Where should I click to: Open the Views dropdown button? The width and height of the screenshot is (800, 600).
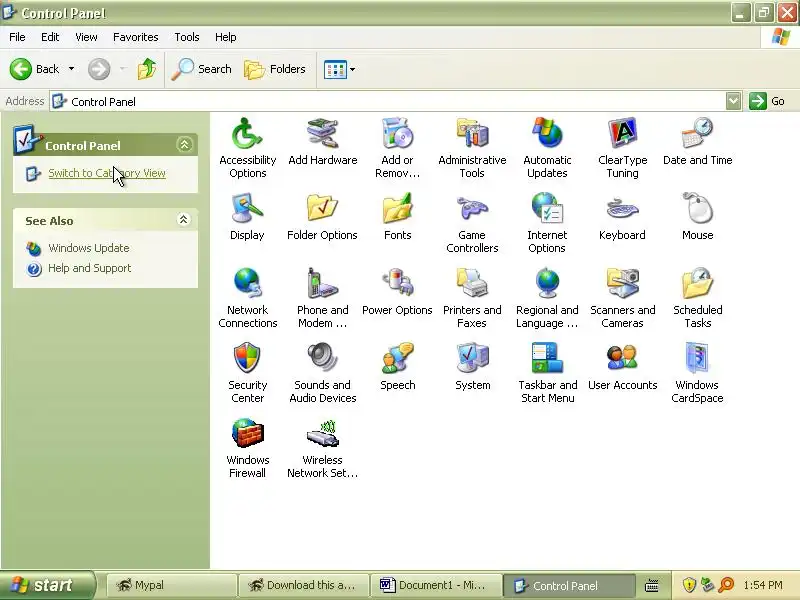339,69
